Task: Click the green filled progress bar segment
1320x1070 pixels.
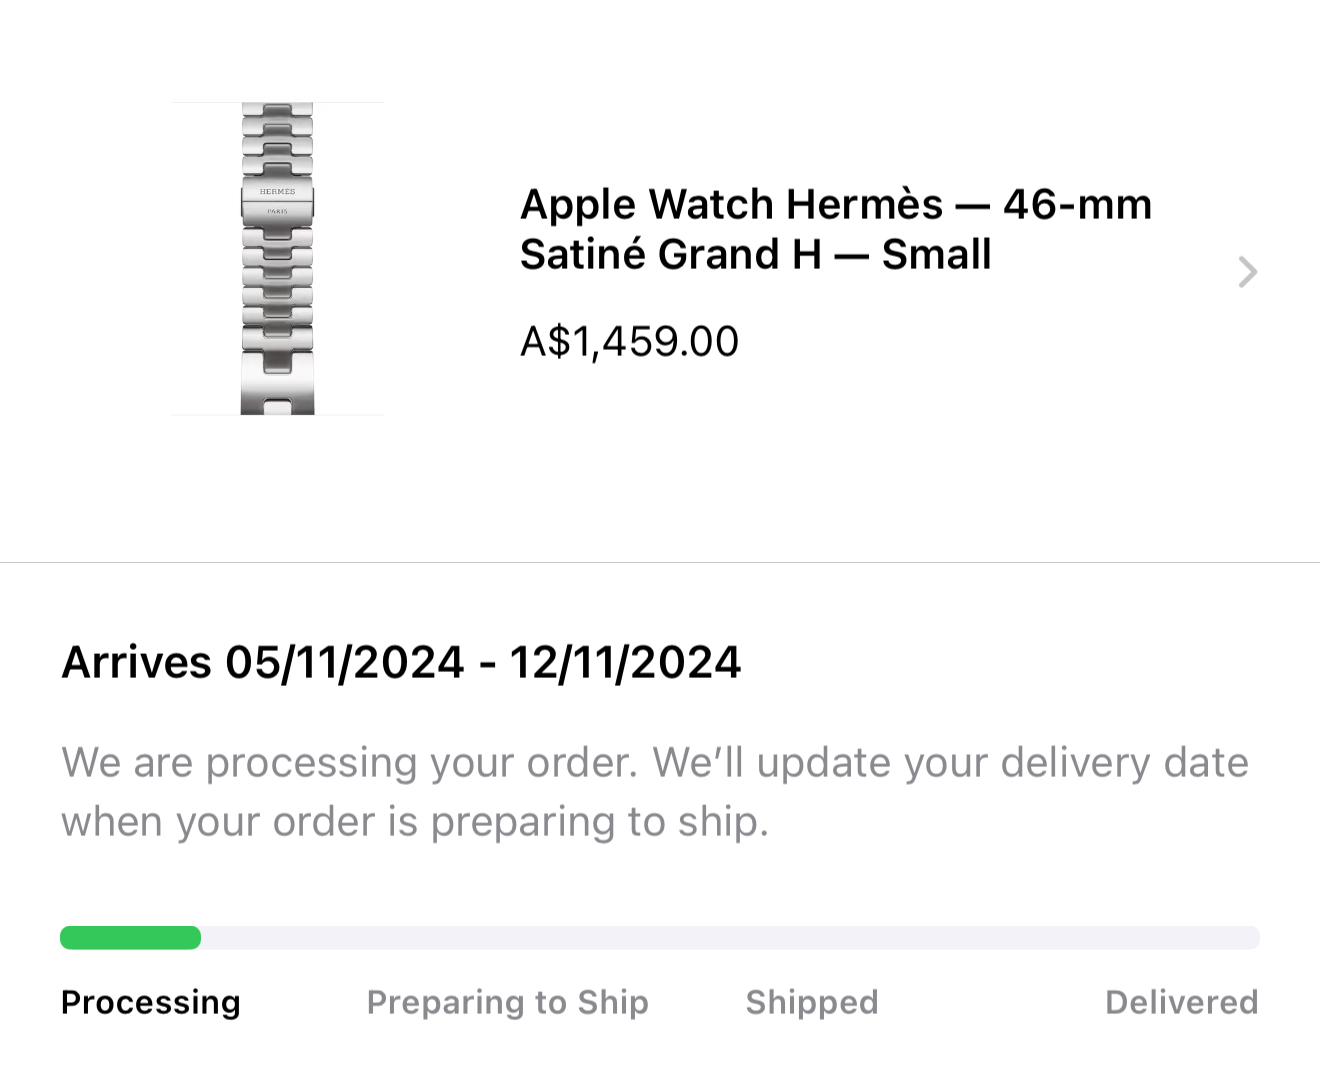Action: (130, 938)
